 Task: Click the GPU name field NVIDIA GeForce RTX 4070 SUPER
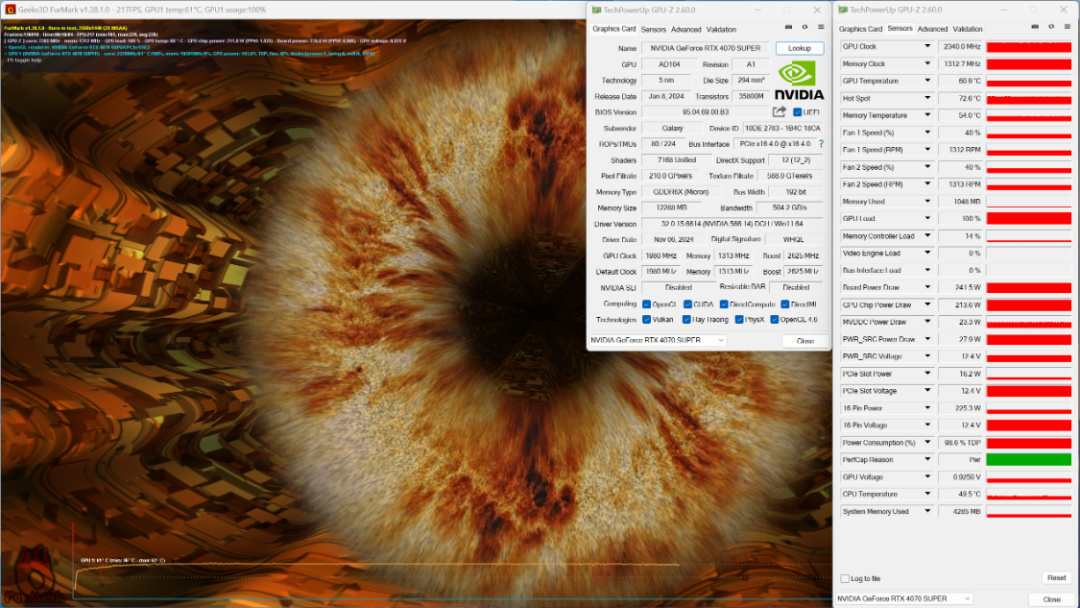click(x=705, y=48)
